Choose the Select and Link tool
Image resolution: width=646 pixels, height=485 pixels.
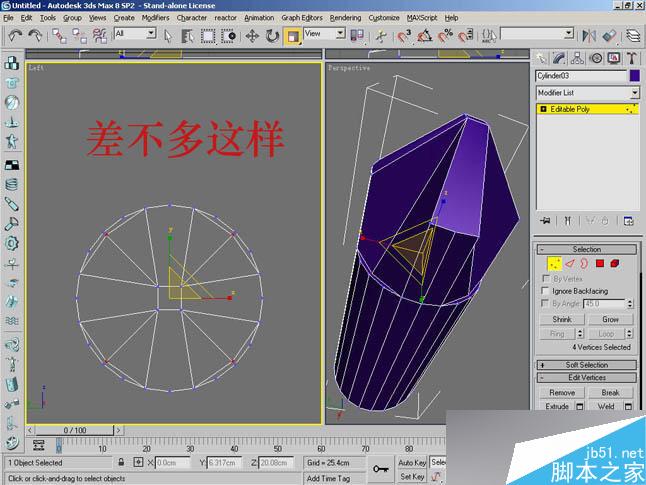pyautogui.click(x=59, y=36)
